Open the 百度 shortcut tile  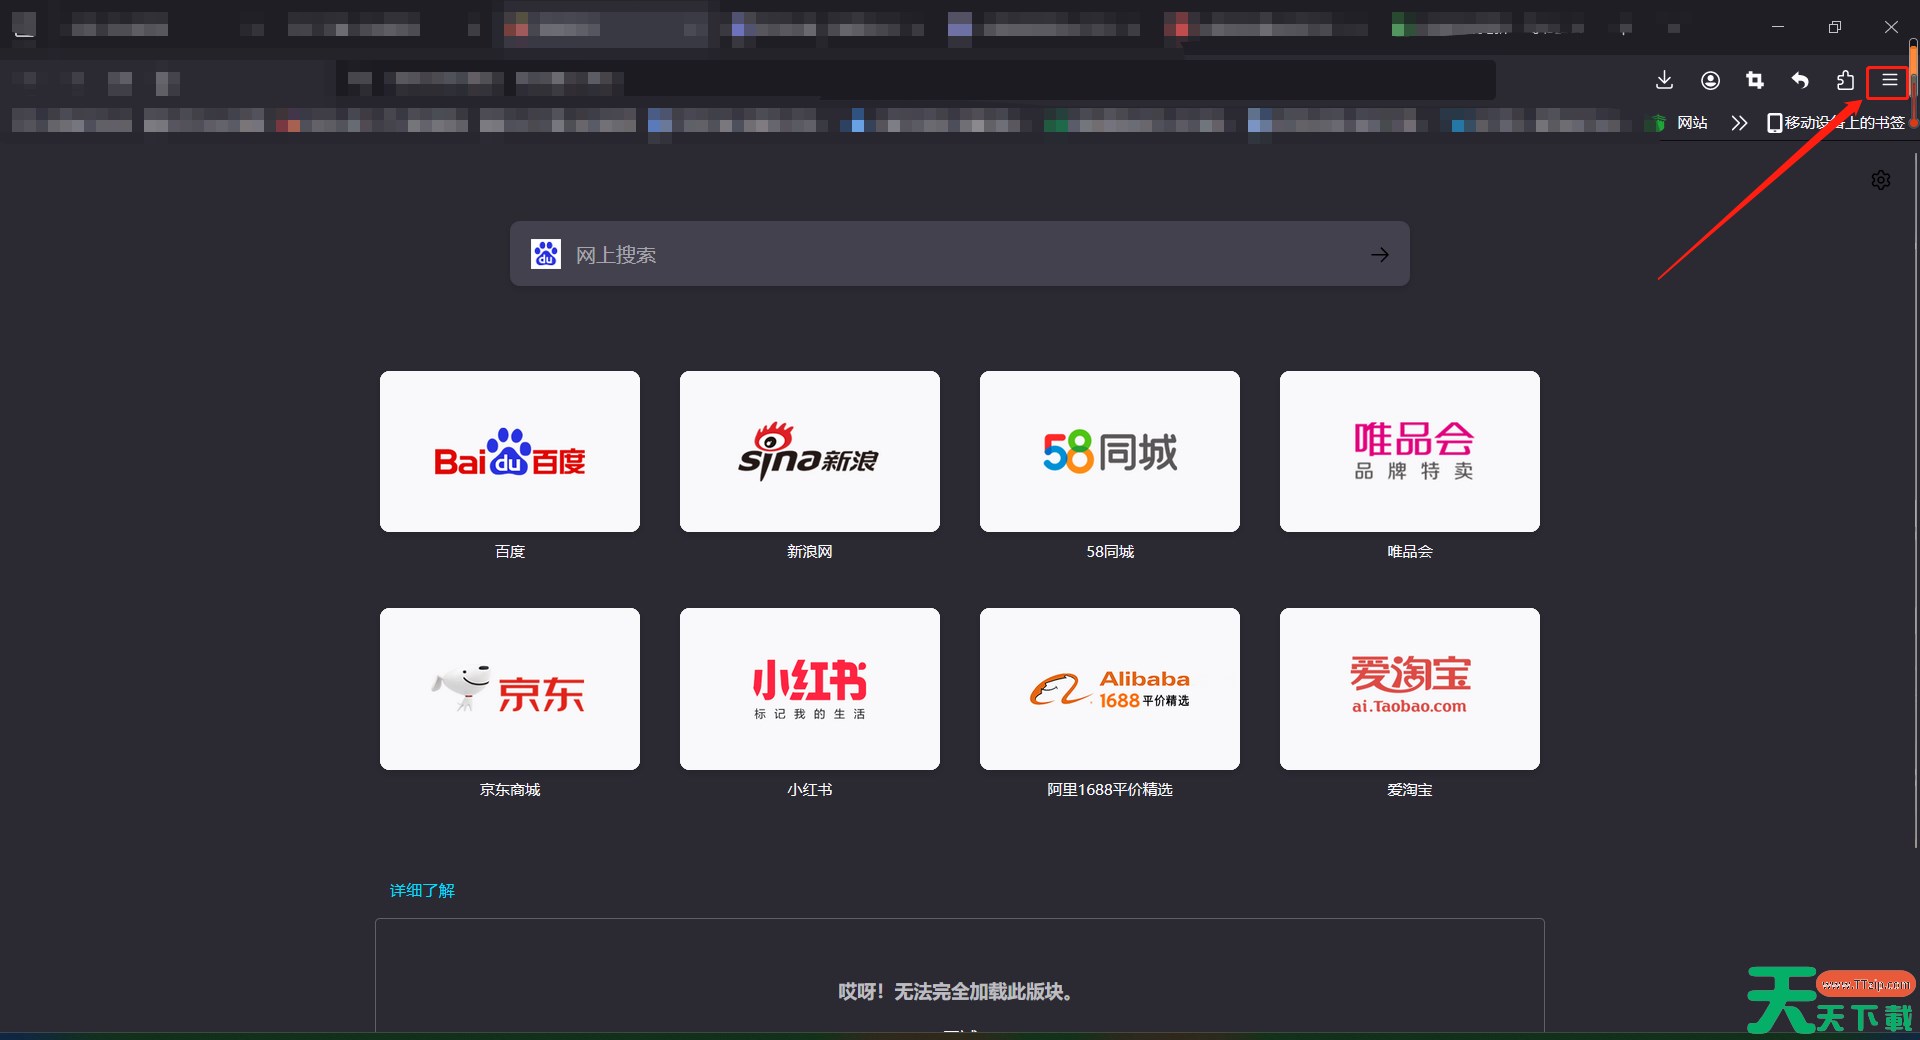pos(510,452)
